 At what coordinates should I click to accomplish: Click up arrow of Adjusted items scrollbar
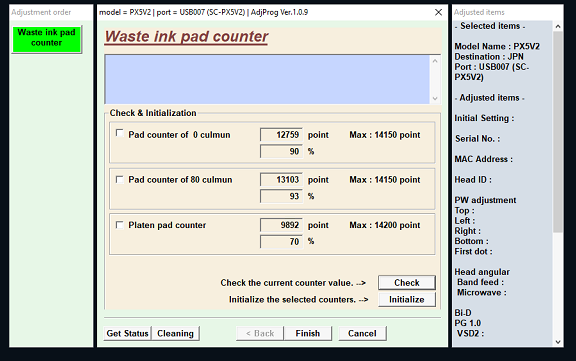pos(558,26)
